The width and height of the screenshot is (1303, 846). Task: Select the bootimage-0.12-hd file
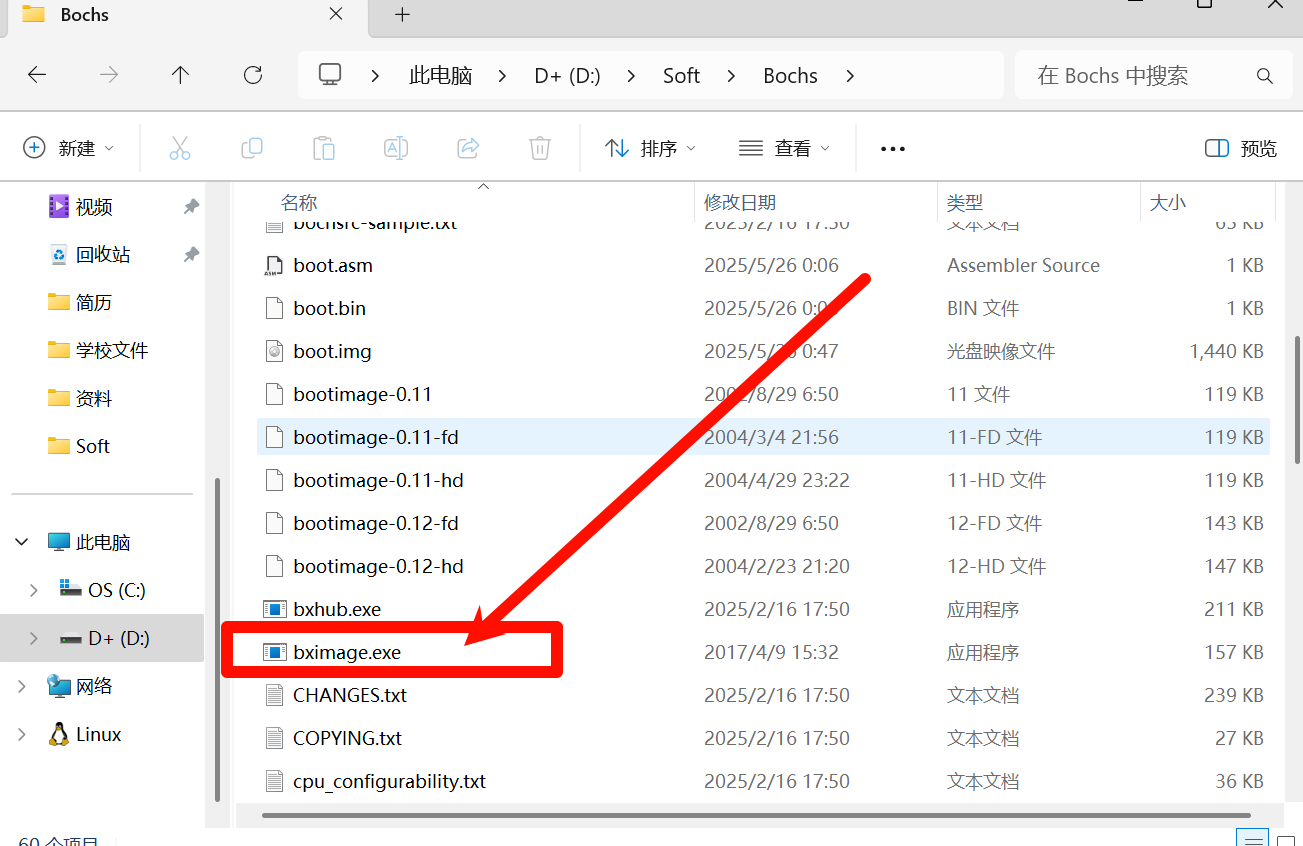click(x=763, y=566)
